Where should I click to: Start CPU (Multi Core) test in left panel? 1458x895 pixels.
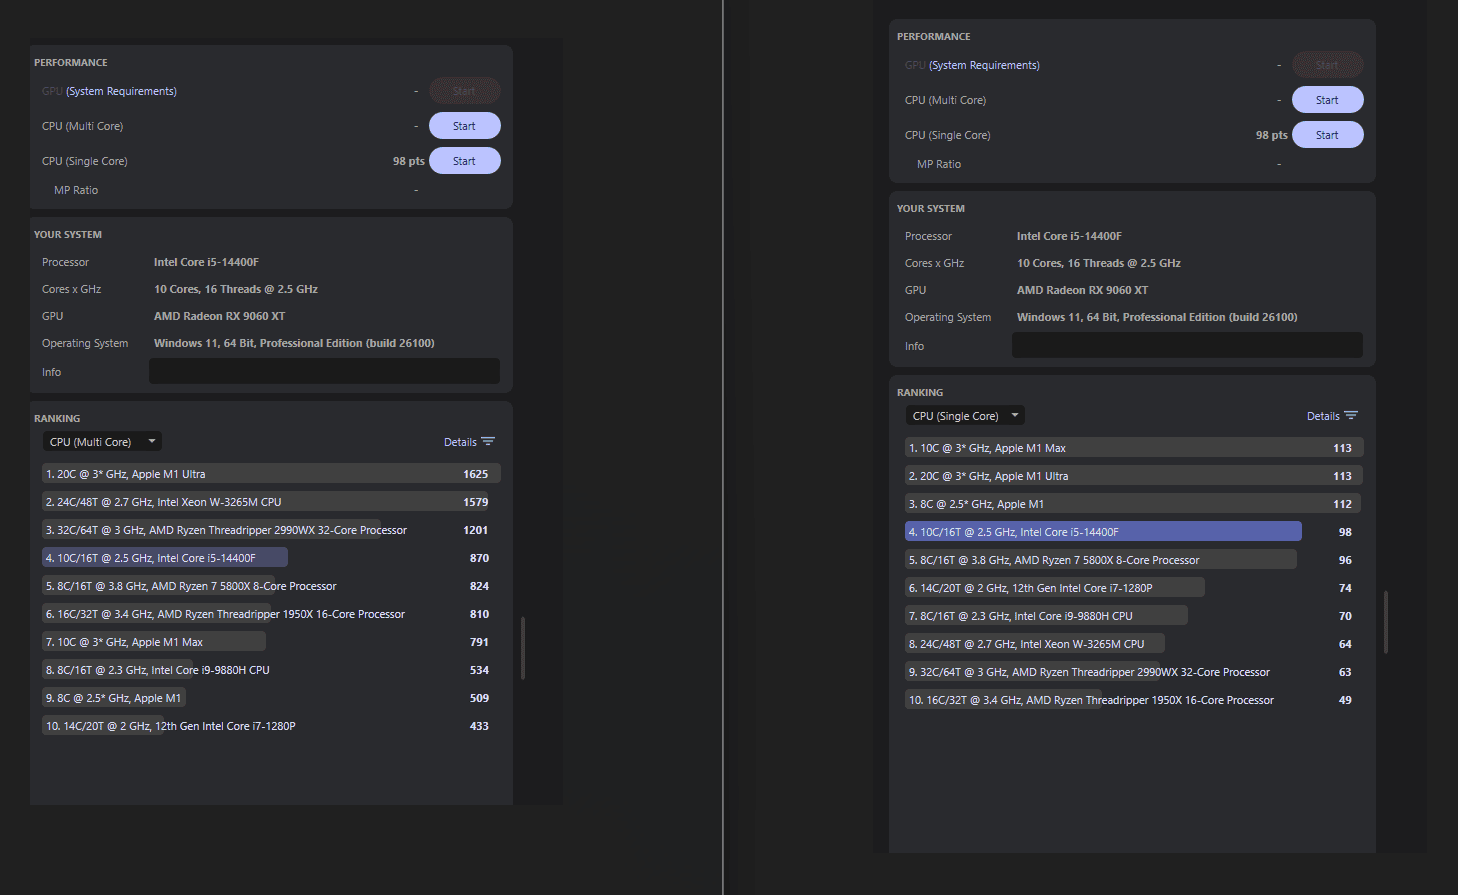(x=464, y=126)
